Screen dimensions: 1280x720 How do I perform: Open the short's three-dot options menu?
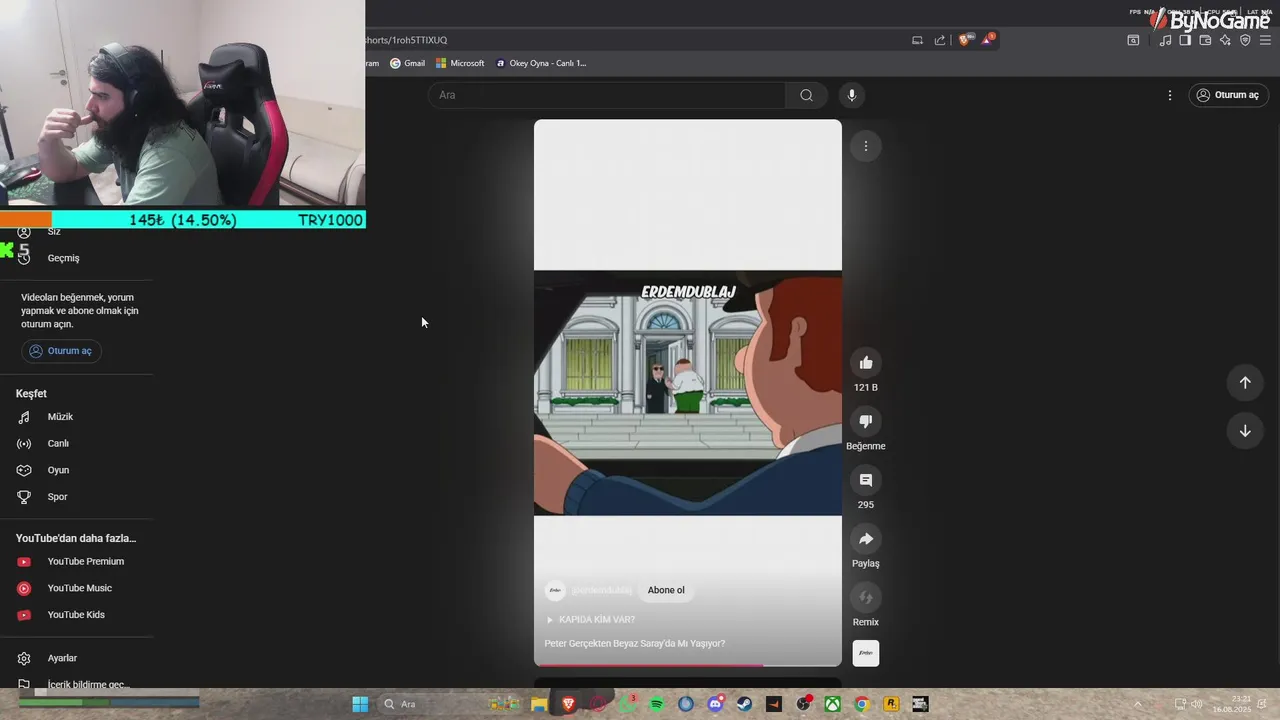(866, 146)
